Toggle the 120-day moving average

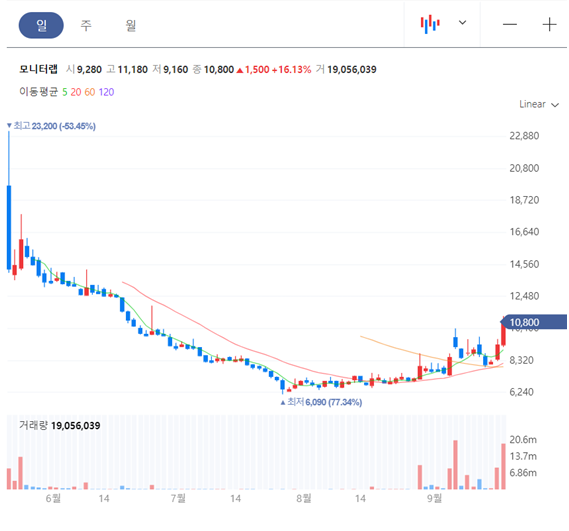tap(106, 92)
